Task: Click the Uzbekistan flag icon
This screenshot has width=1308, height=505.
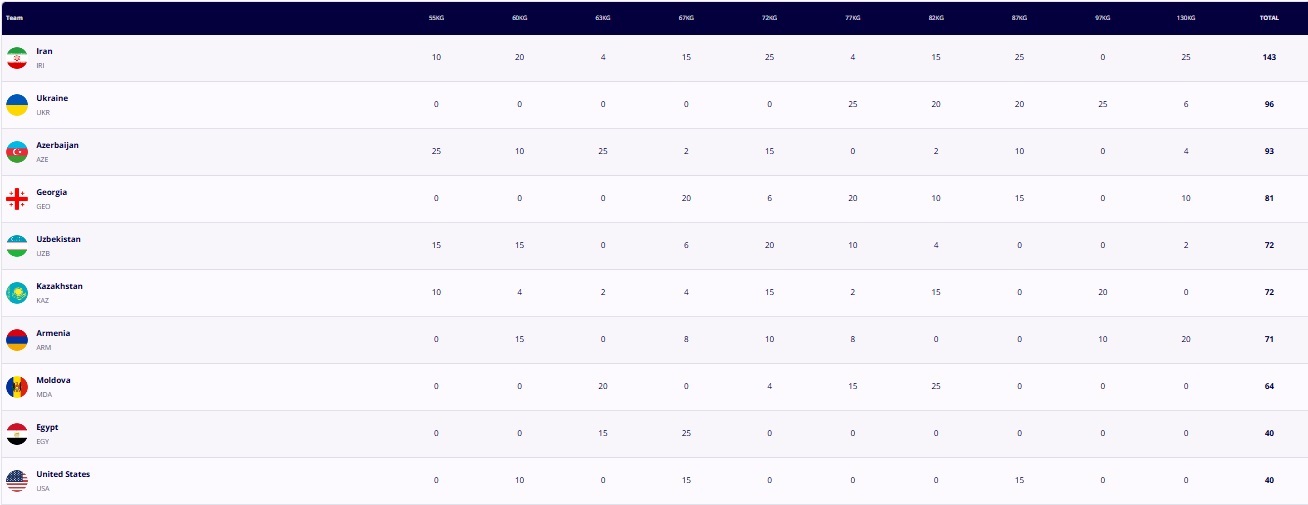Action: click(x=17, y=246)
